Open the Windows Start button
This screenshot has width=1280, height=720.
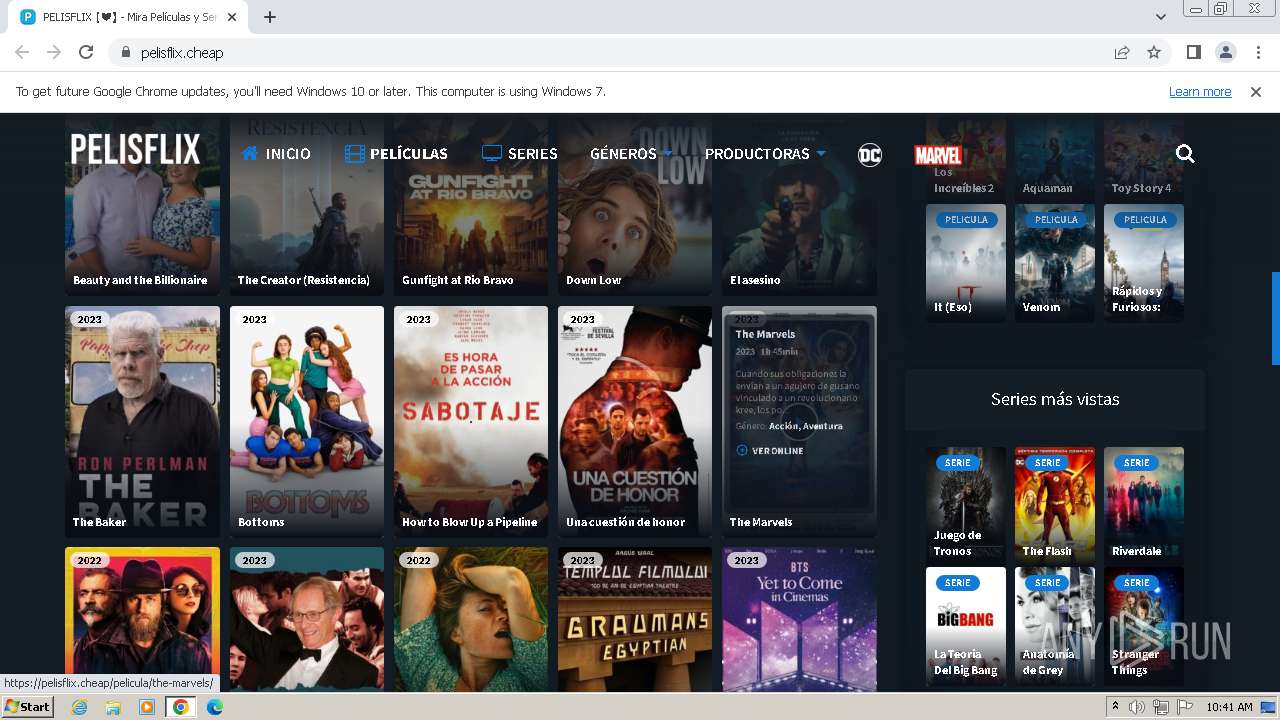(28, 707)
